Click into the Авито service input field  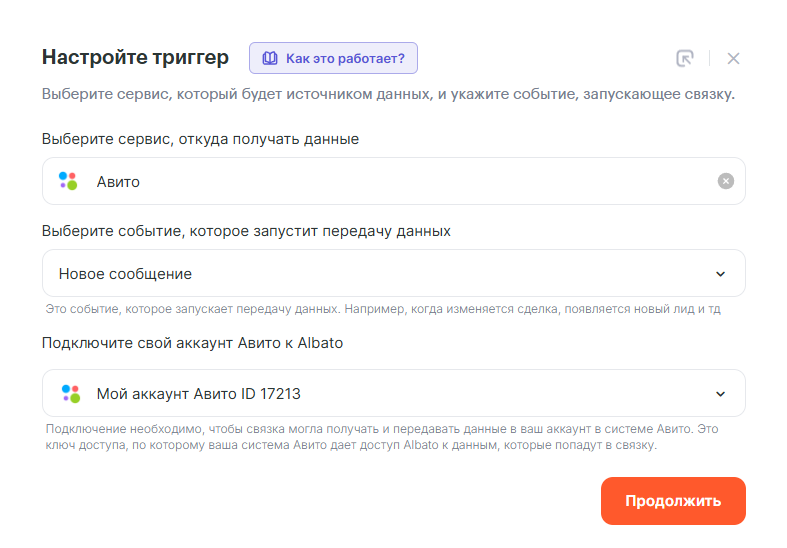(400, 181)
